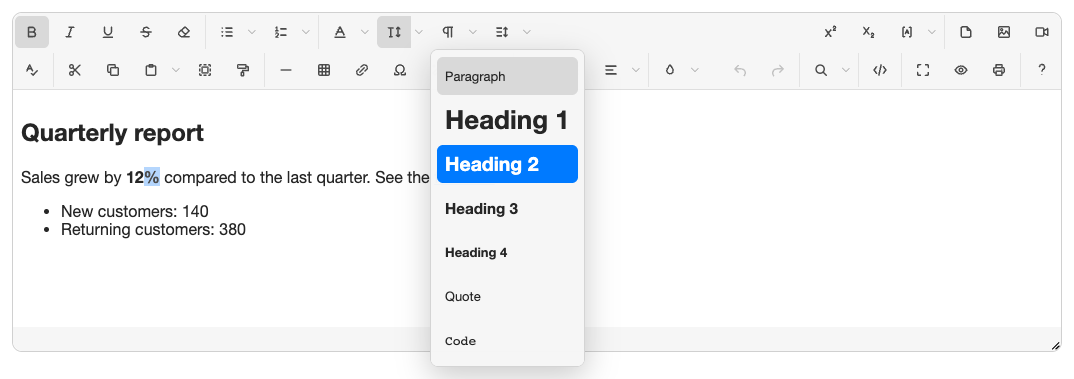1074x379 pixels.
Task: Insert an image with the image icon
Action: [x=1004, y=32]
